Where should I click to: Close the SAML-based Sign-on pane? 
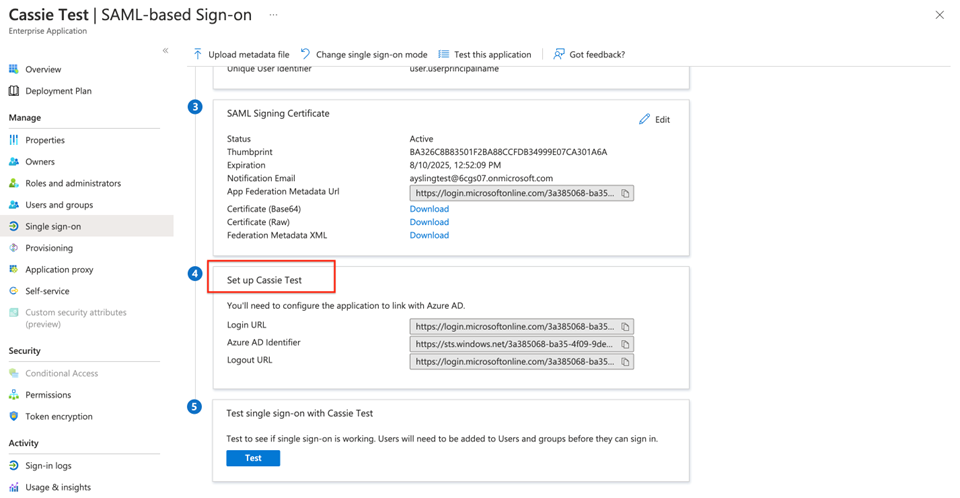(x=939, y=15)
